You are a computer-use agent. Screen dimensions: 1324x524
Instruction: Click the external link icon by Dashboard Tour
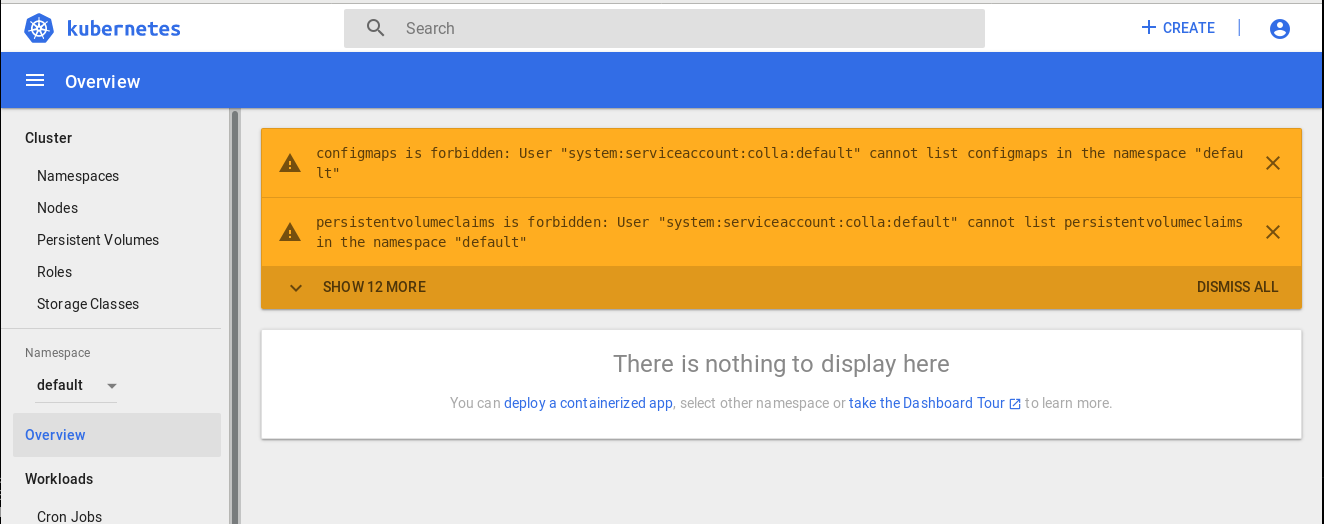[x=1015, y=404]
